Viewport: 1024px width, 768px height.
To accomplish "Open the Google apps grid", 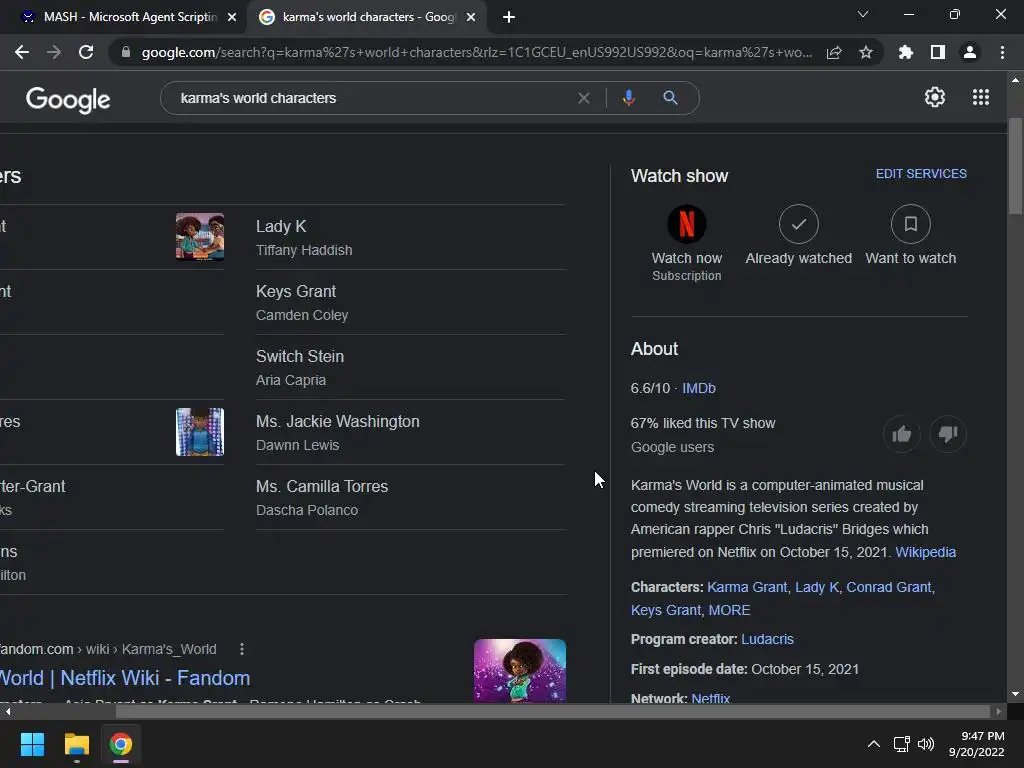I will pyautogui.click(x=981, y=97).
